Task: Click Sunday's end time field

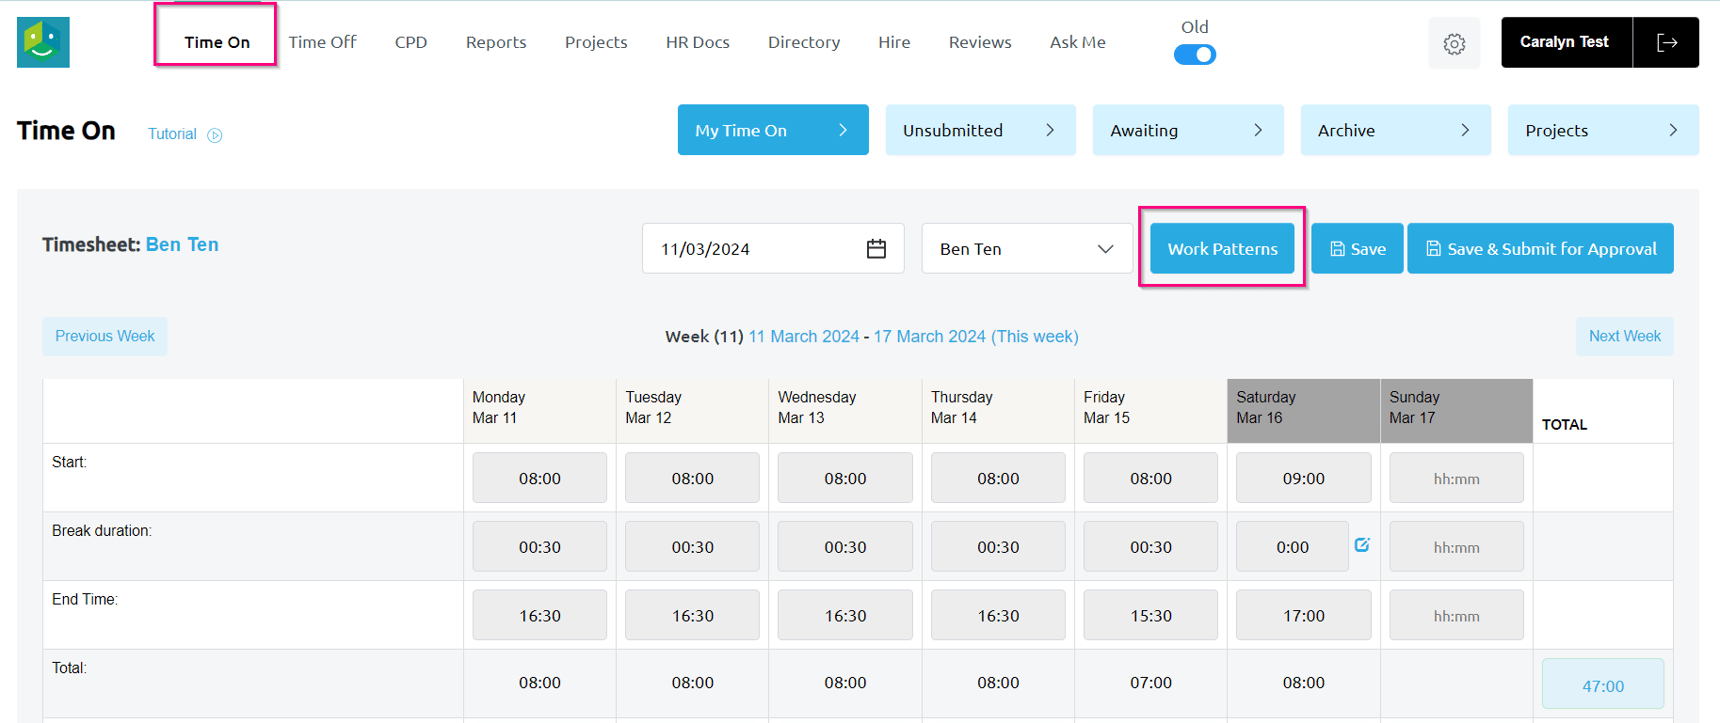Action: pyautogui.click(x=1456, y=616)
